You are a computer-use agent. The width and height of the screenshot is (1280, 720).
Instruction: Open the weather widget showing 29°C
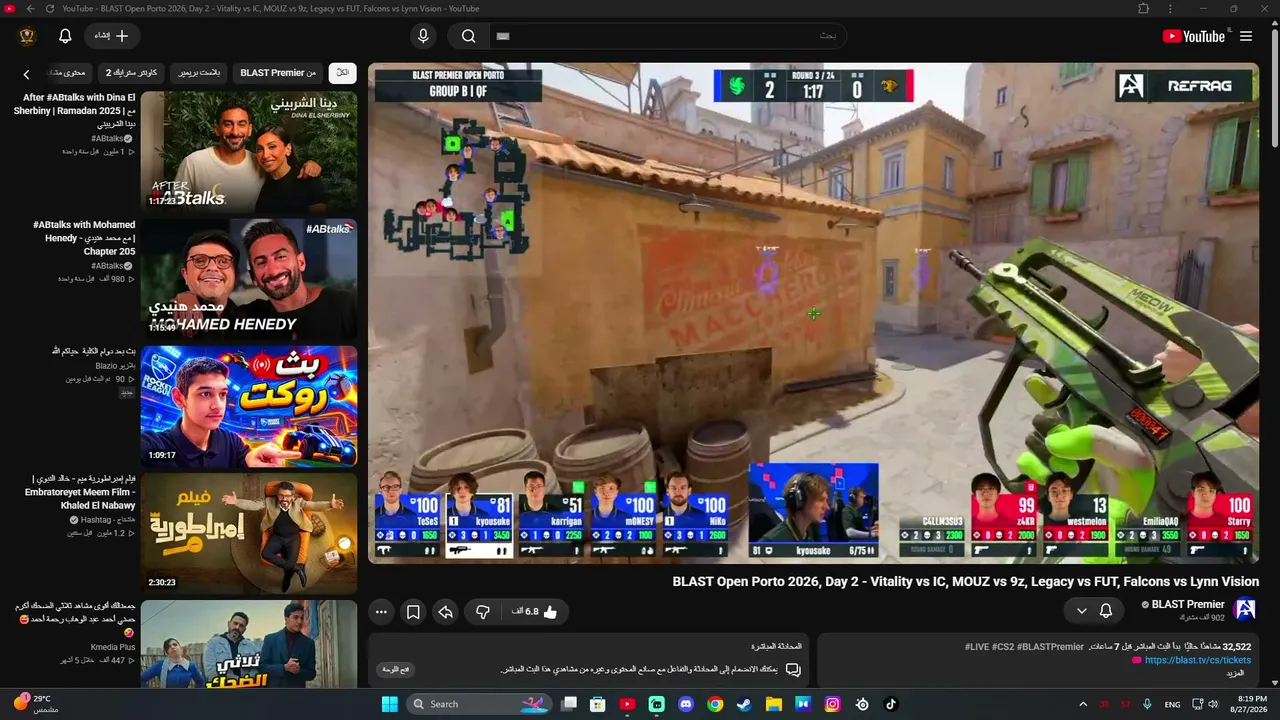point(36,703)
